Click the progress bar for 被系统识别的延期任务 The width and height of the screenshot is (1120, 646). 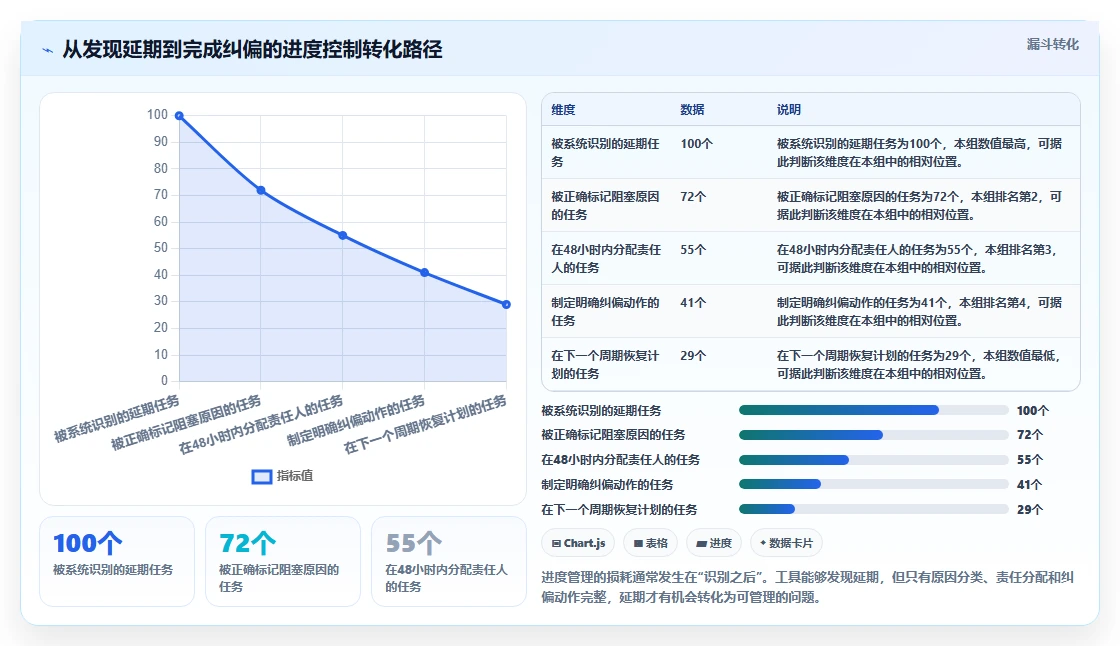click(874, 410)
